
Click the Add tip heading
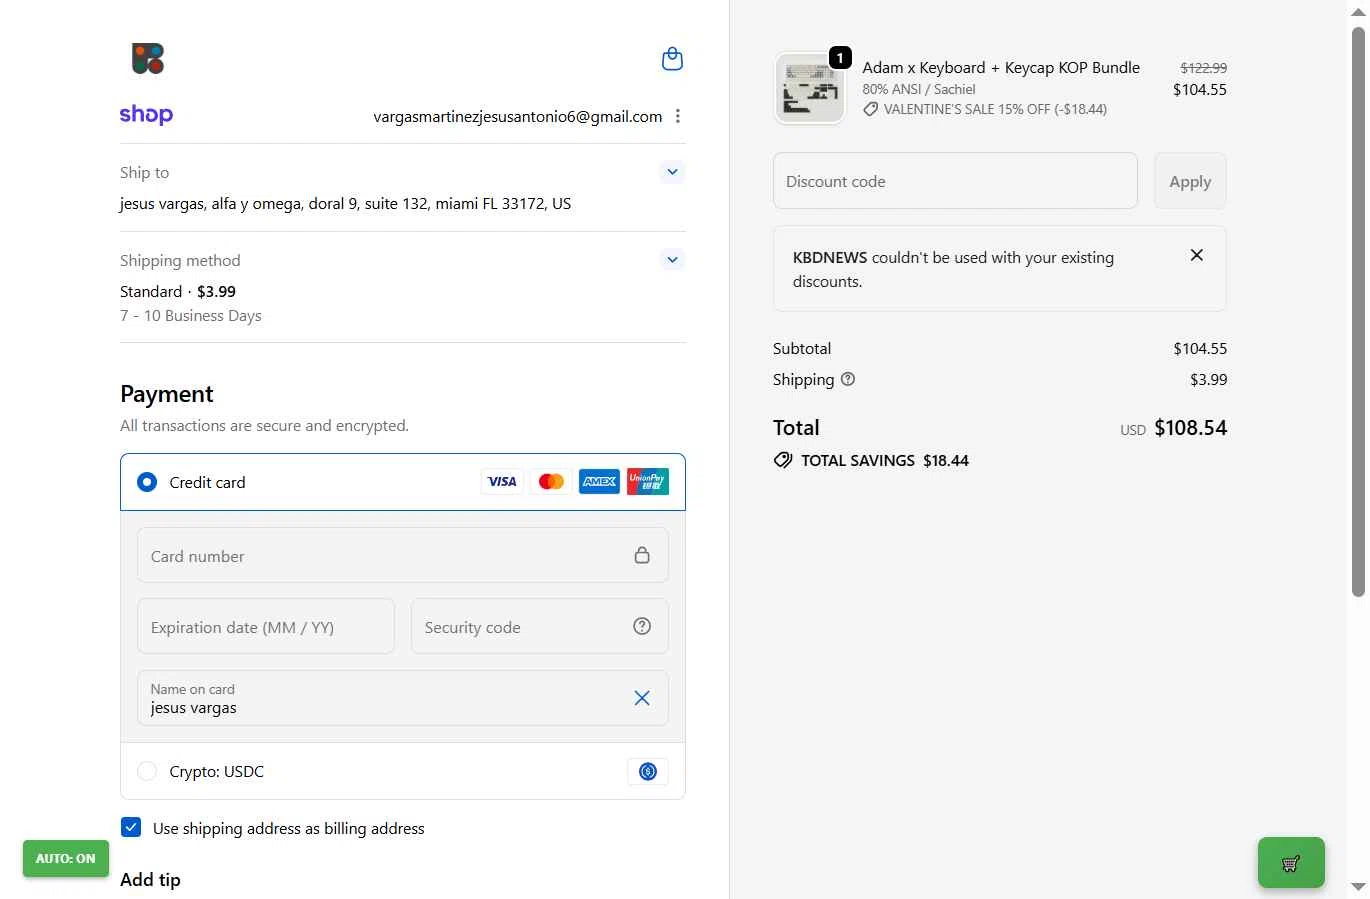tap(150, 880)
